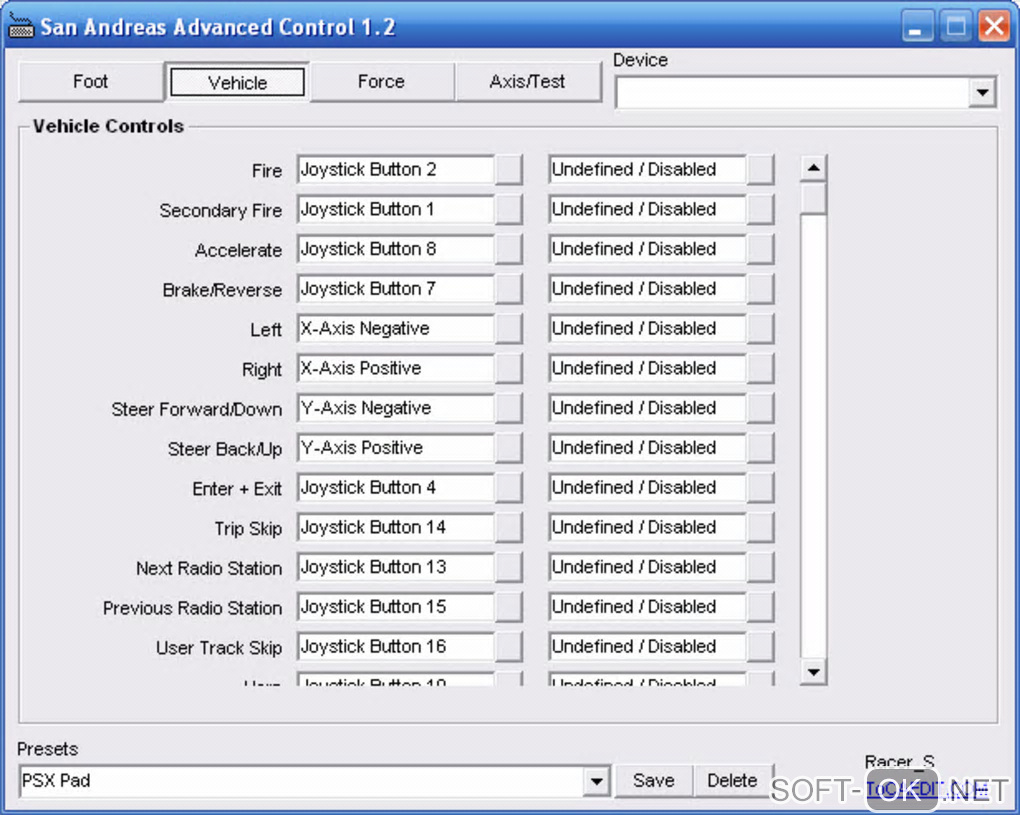Open the Axis/Test tab
The width and height of the screenshot is (1020, 815).
pos(528,82)
